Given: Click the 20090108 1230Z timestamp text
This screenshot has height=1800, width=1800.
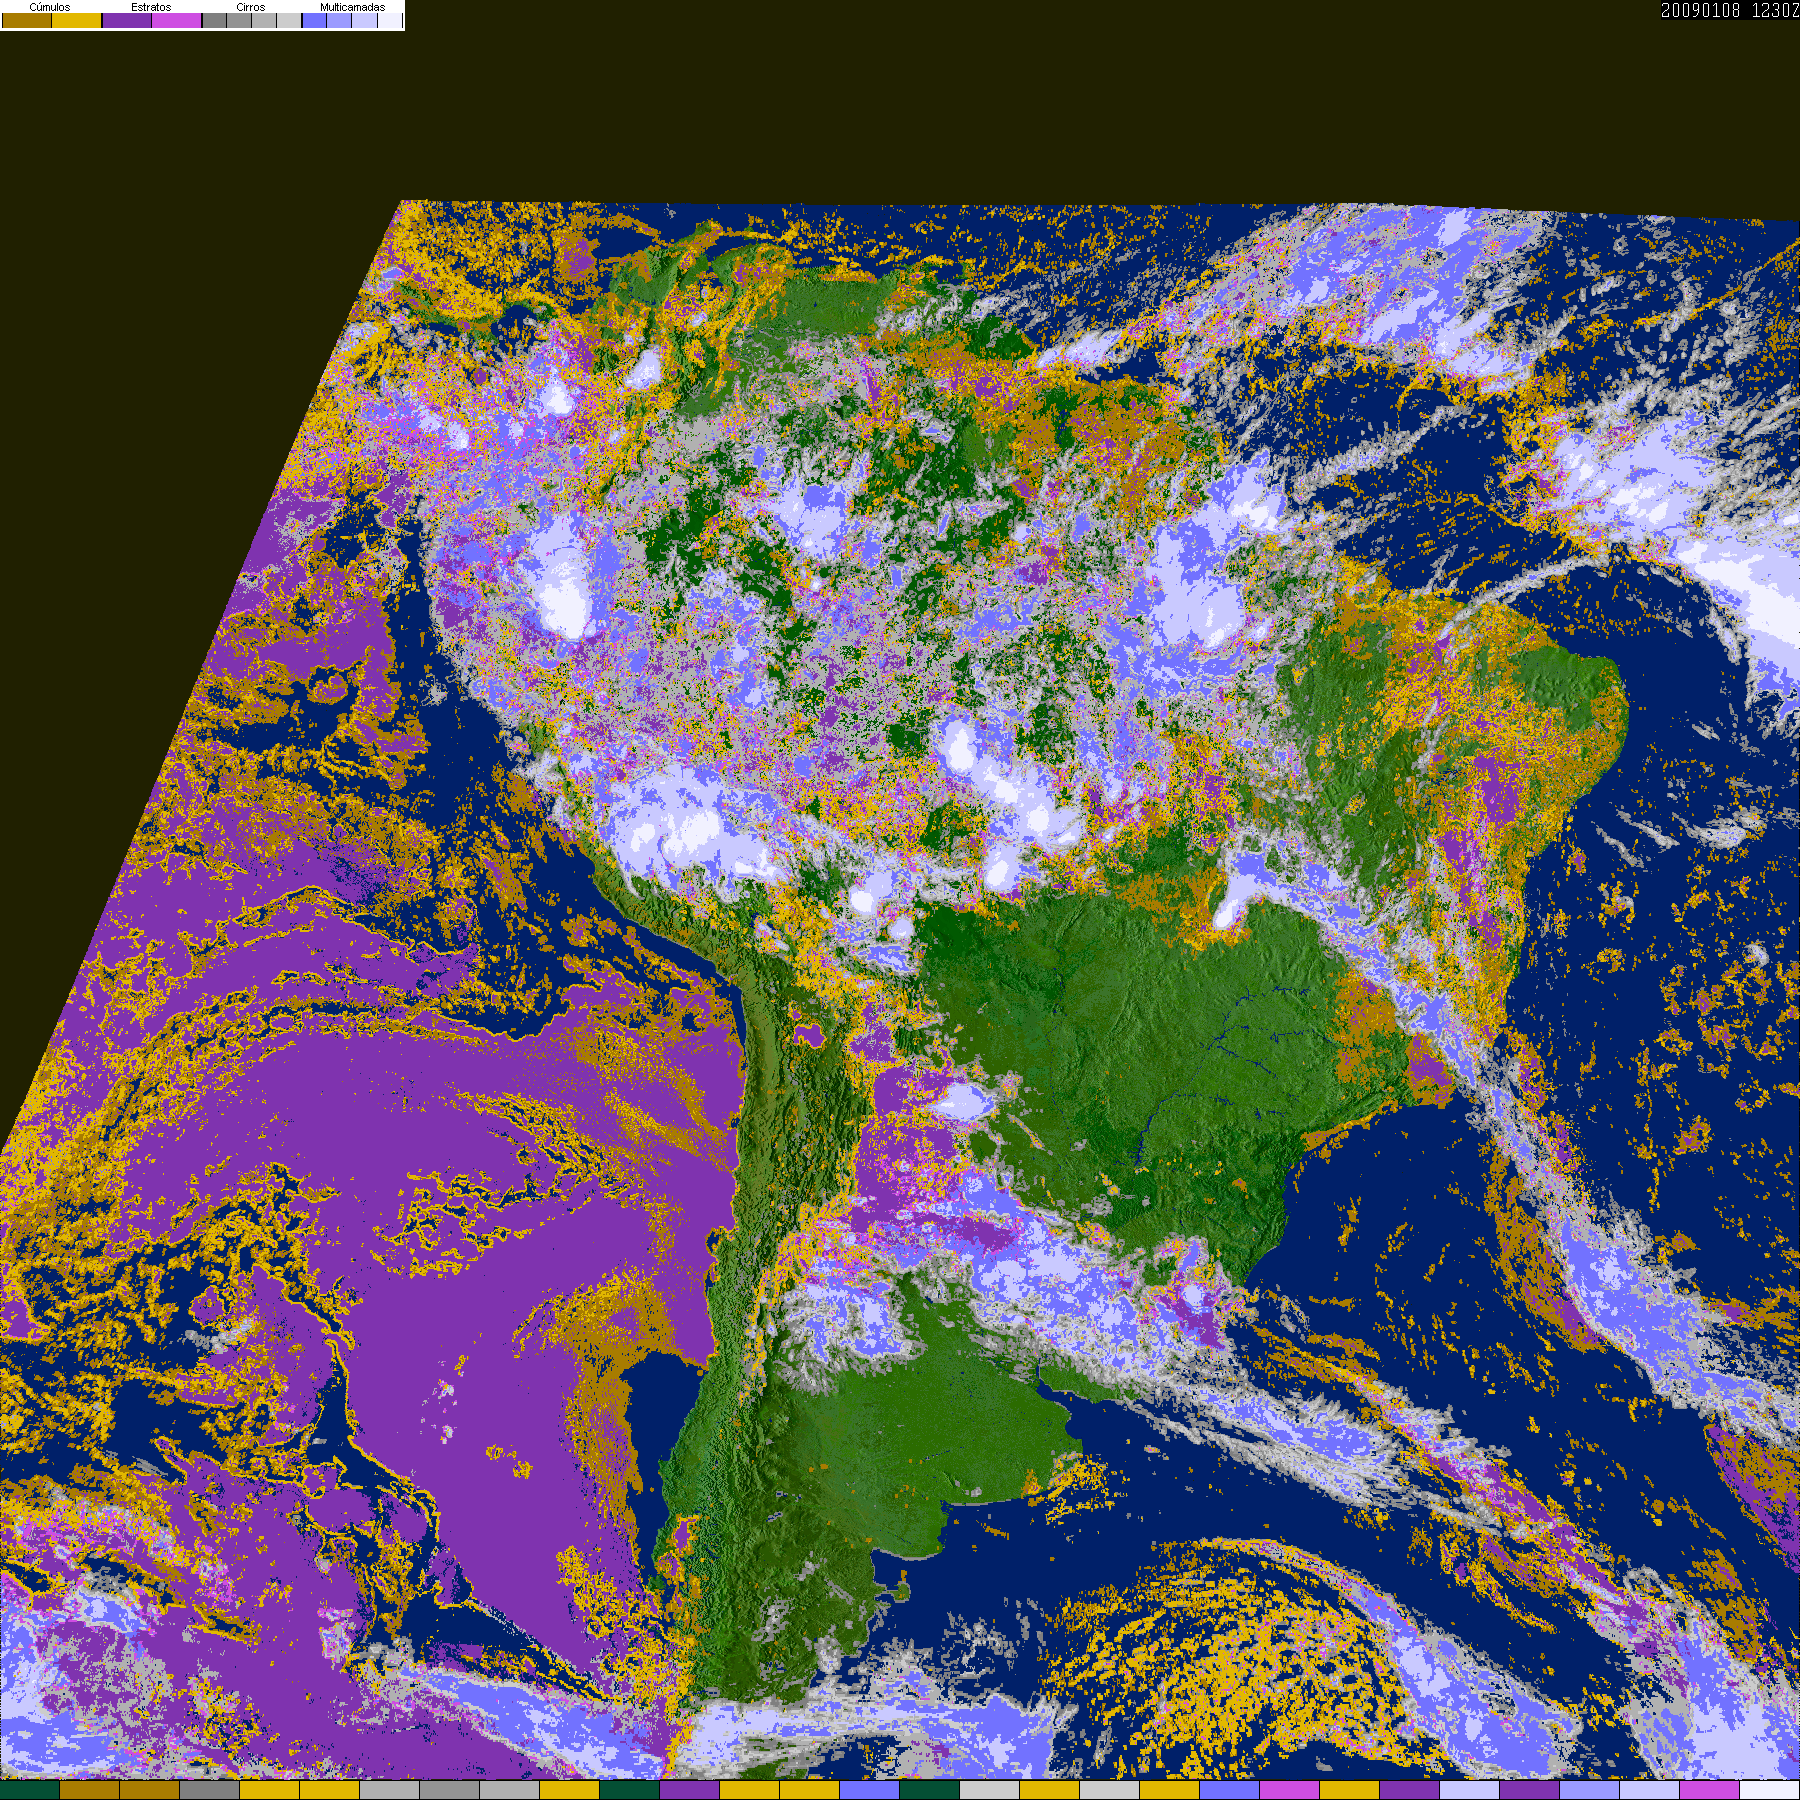Looking at the screenshot, I should pos(1730,10).
